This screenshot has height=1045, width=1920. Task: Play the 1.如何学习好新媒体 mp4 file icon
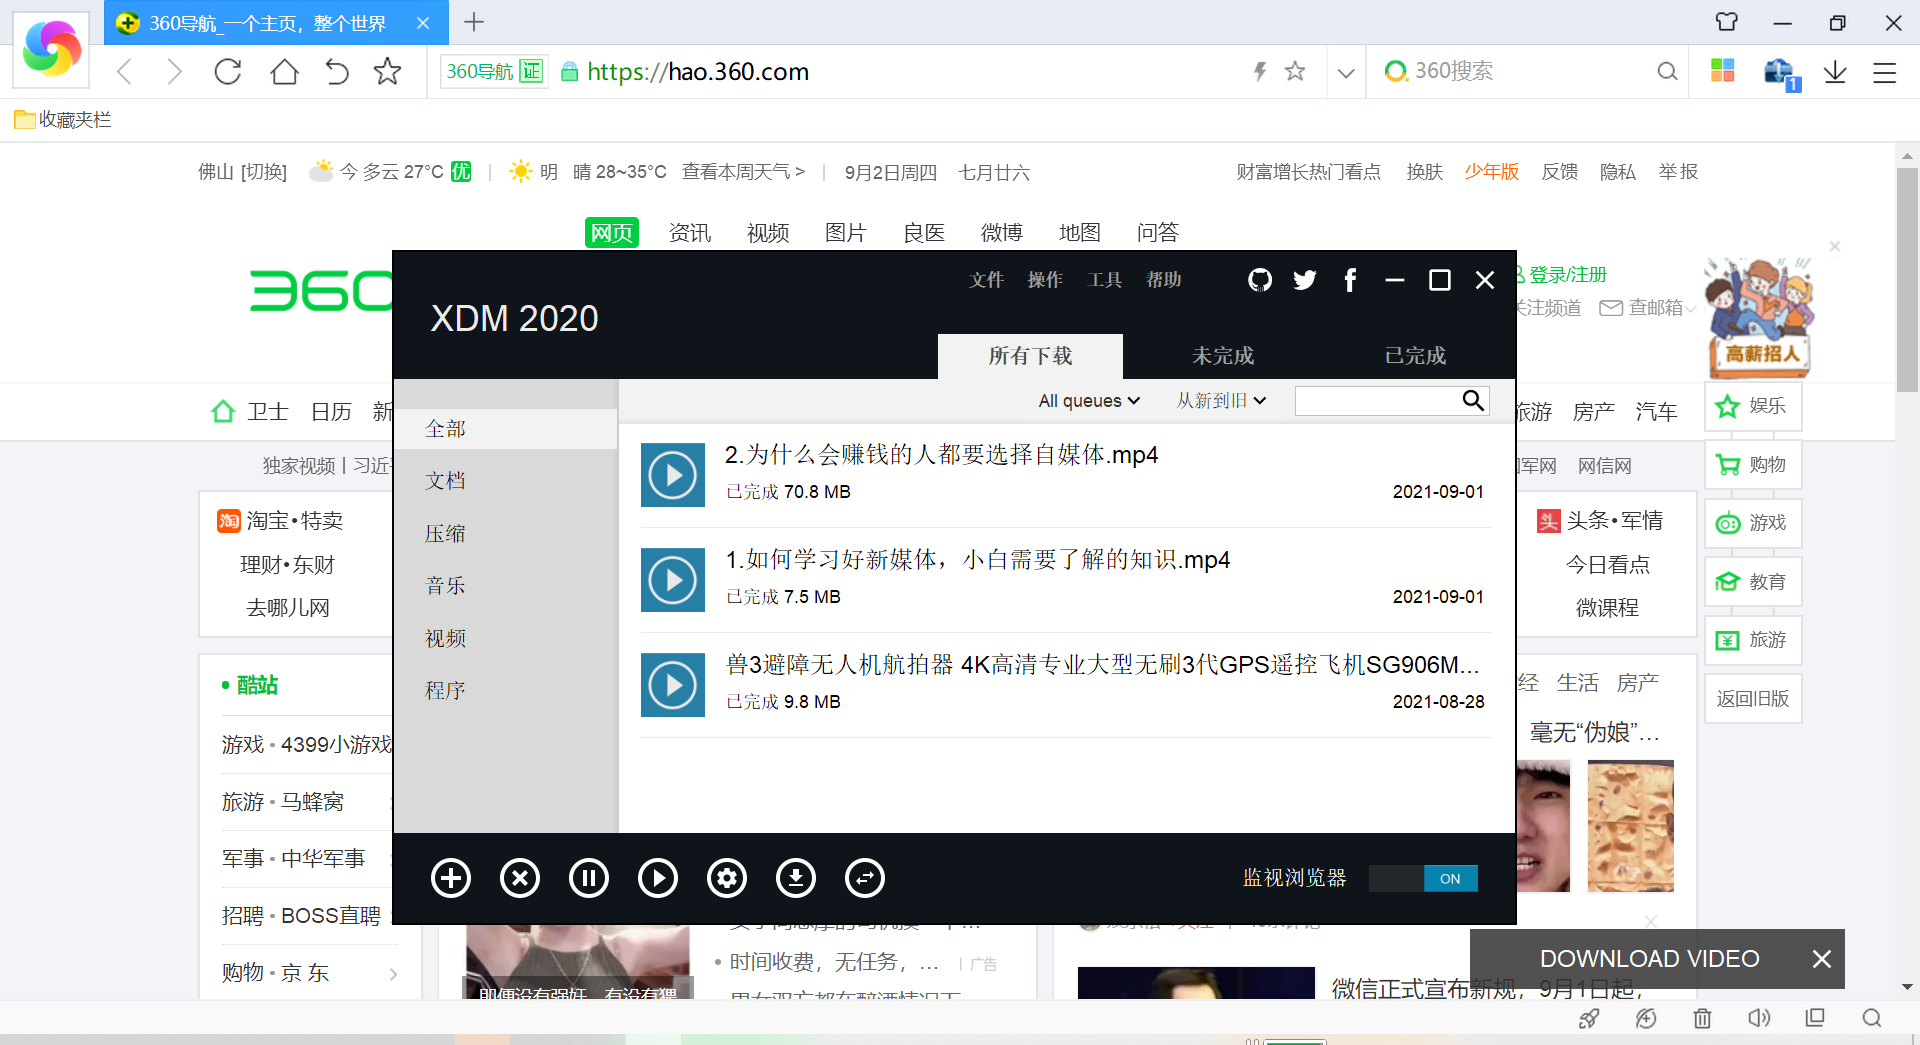pyautogui.click(x=673, y=580)
